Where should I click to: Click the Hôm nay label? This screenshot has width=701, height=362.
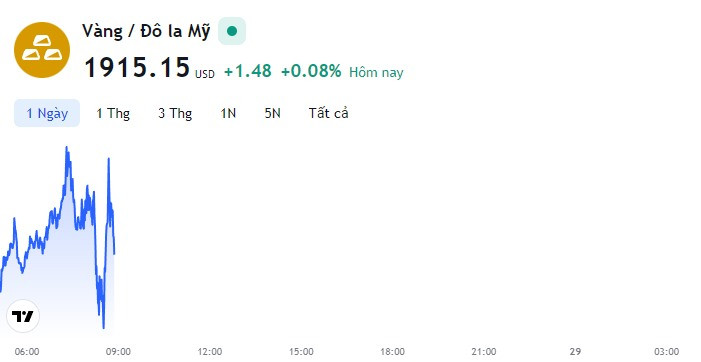[376, 72]
